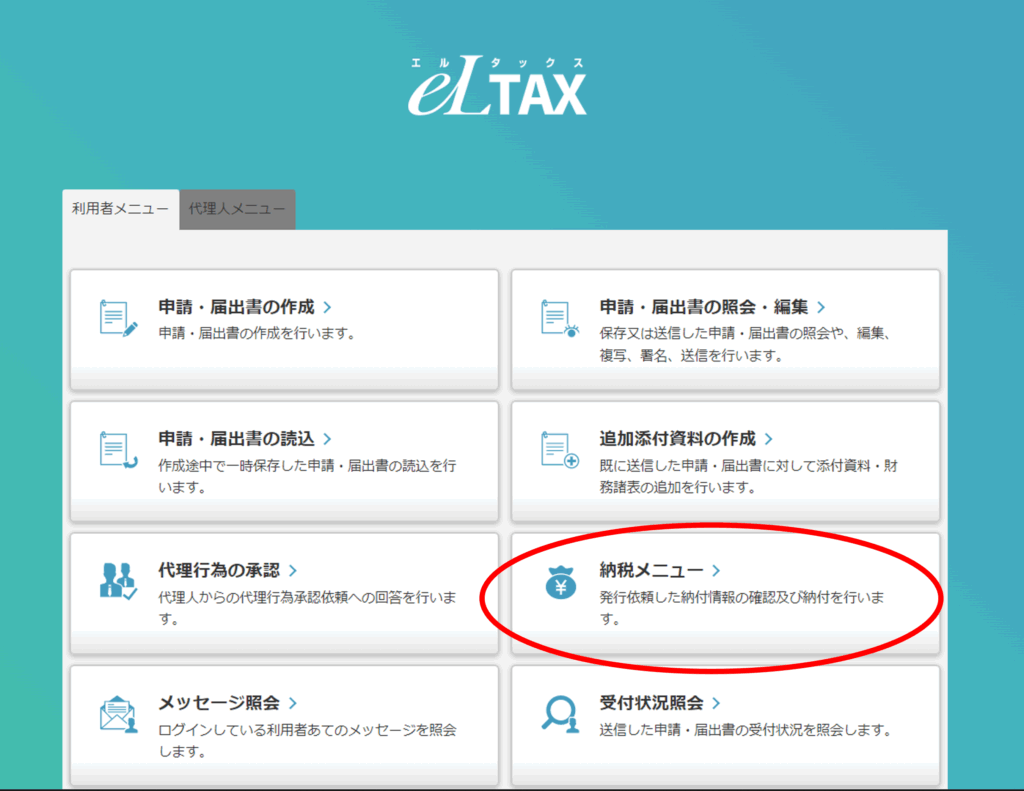Click the chevron next to 申請・届出書の照会・編集
Screen dimensions: 1024x791
coord(821,307)
